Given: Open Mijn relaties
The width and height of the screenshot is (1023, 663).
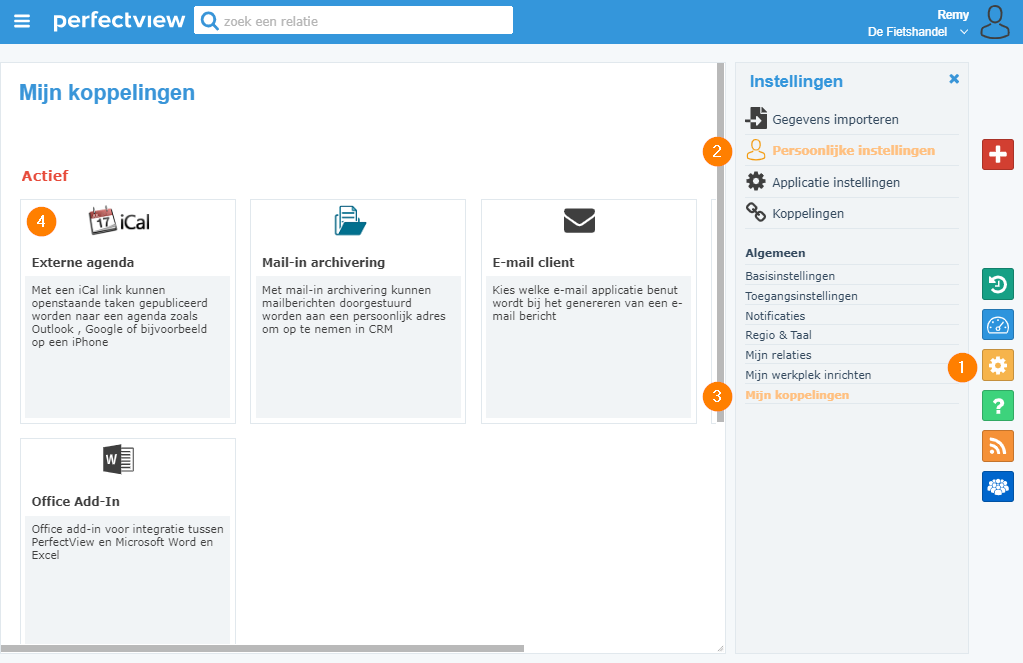Looking at the screenshot, I should (x=778, y=355).
